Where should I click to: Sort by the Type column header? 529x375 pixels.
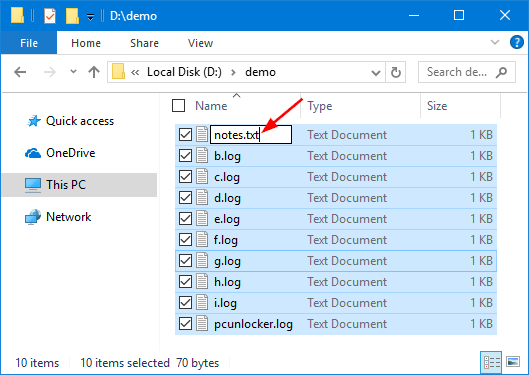pos(319,106)
